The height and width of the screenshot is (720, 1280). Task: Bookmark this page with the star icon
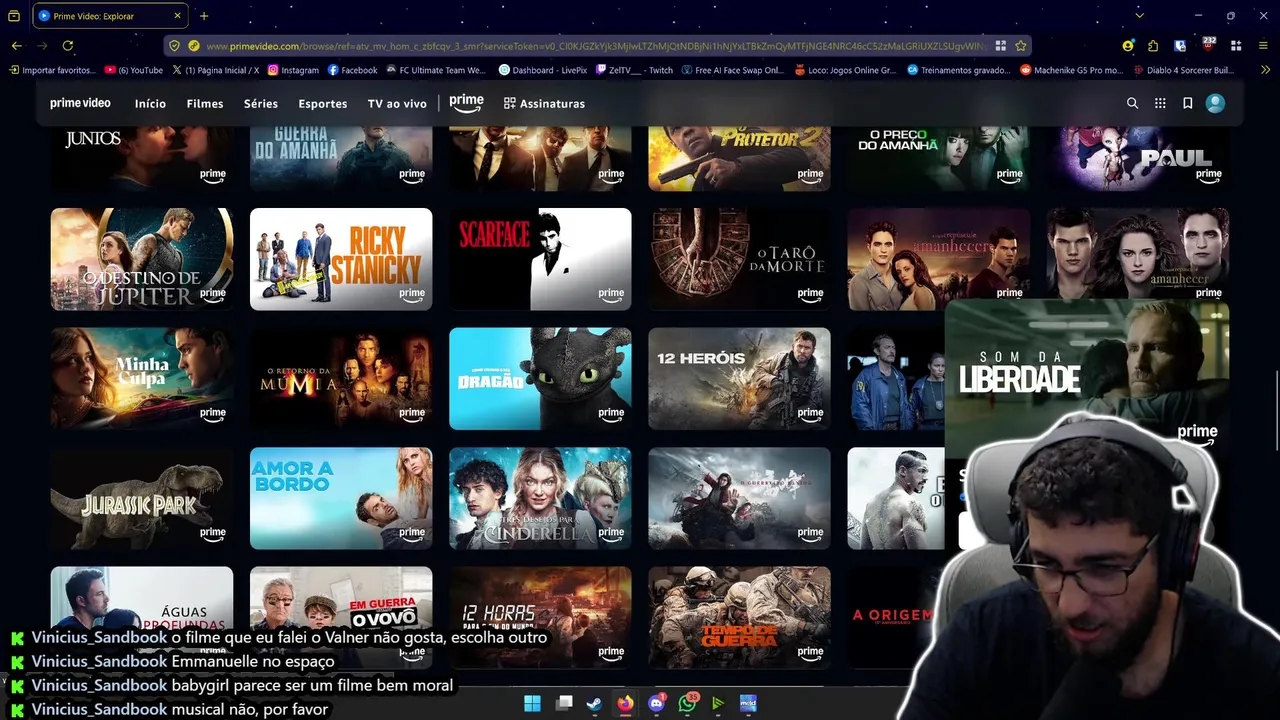pyautogui.click(x=1020, y=46)
